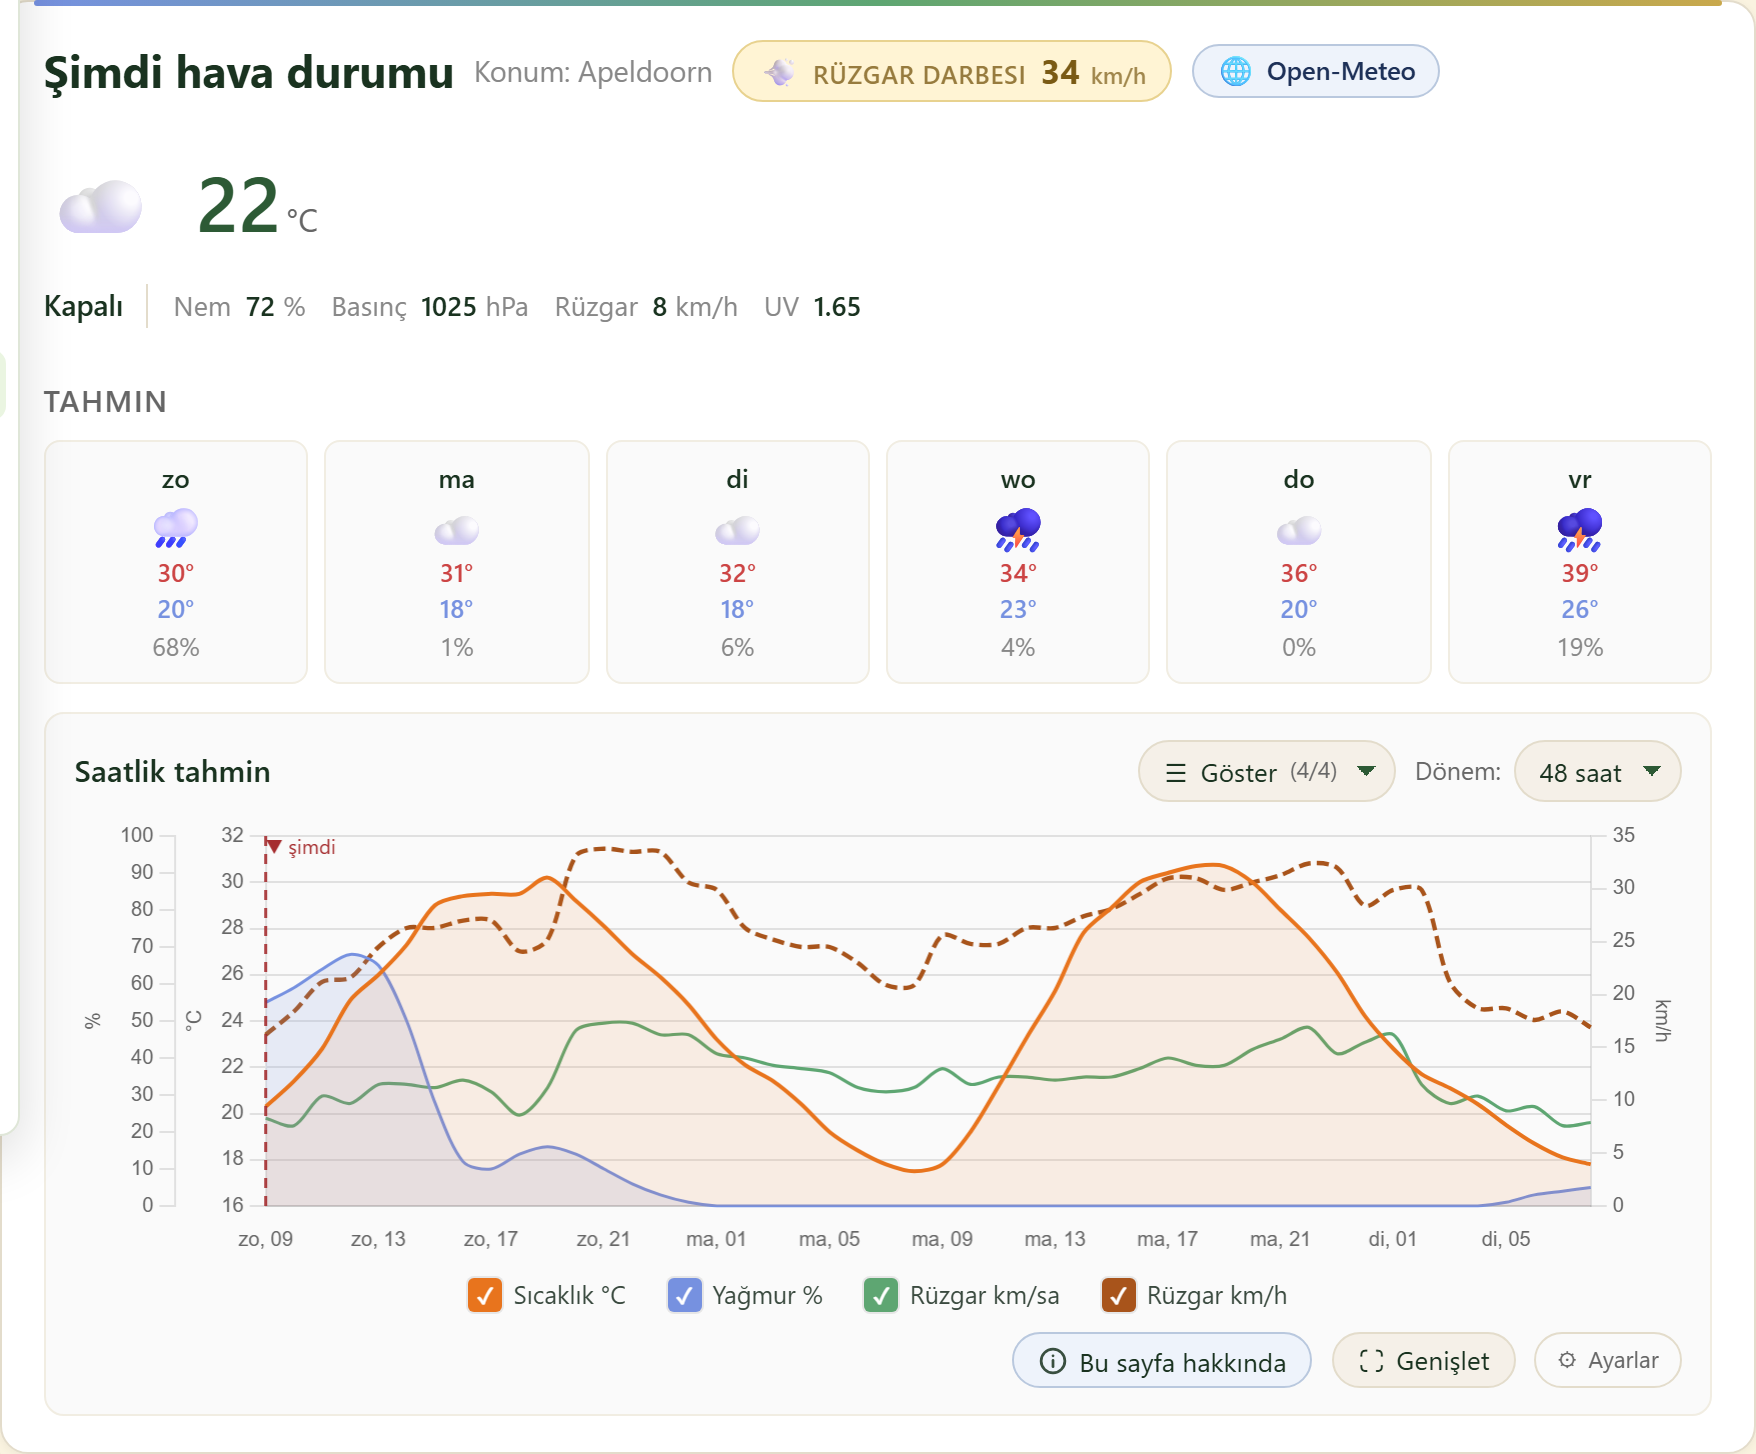This screenshot has width=1756, height=1454.
Task: Click the Rüzgar Darbesi 34 km/h badge
Action: (952, 71)
